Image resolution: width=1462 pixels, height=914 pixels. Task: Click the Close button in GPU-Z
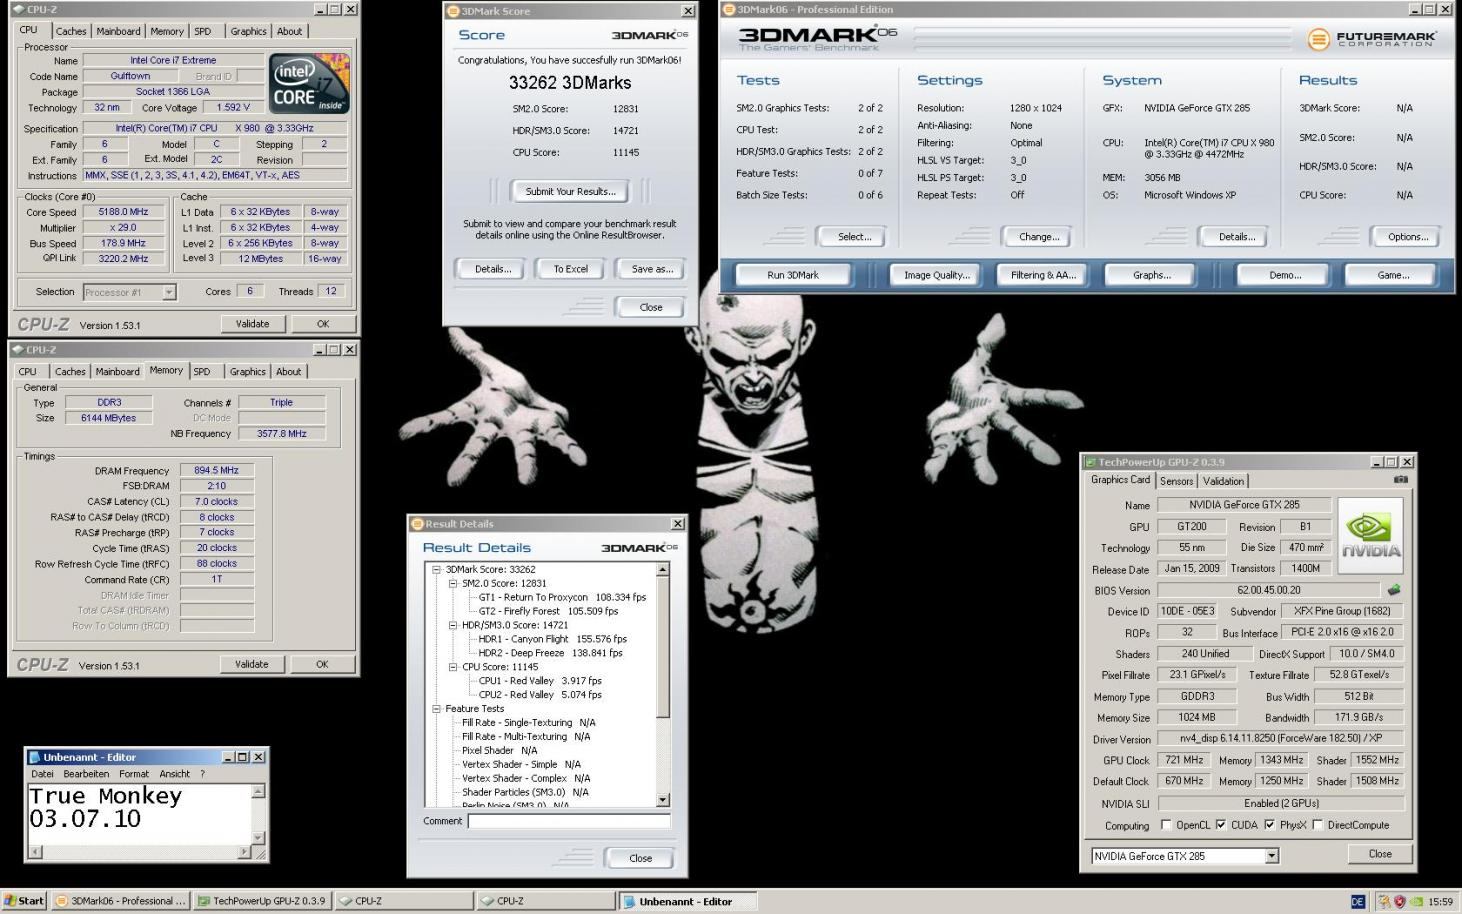point(1380,854)
